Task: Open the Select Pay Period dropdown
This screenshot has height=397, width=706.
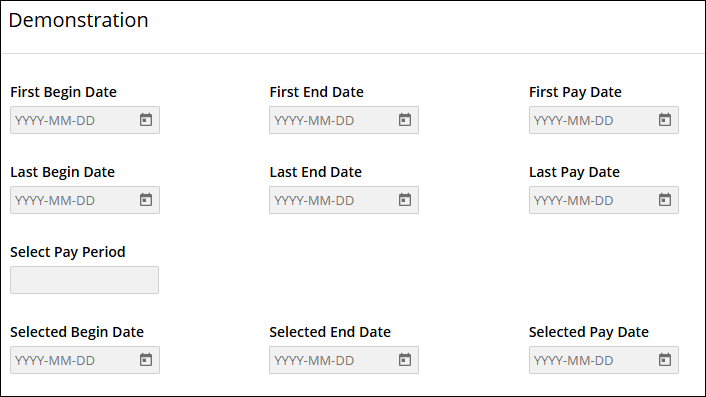Action: tap(85, 280)
